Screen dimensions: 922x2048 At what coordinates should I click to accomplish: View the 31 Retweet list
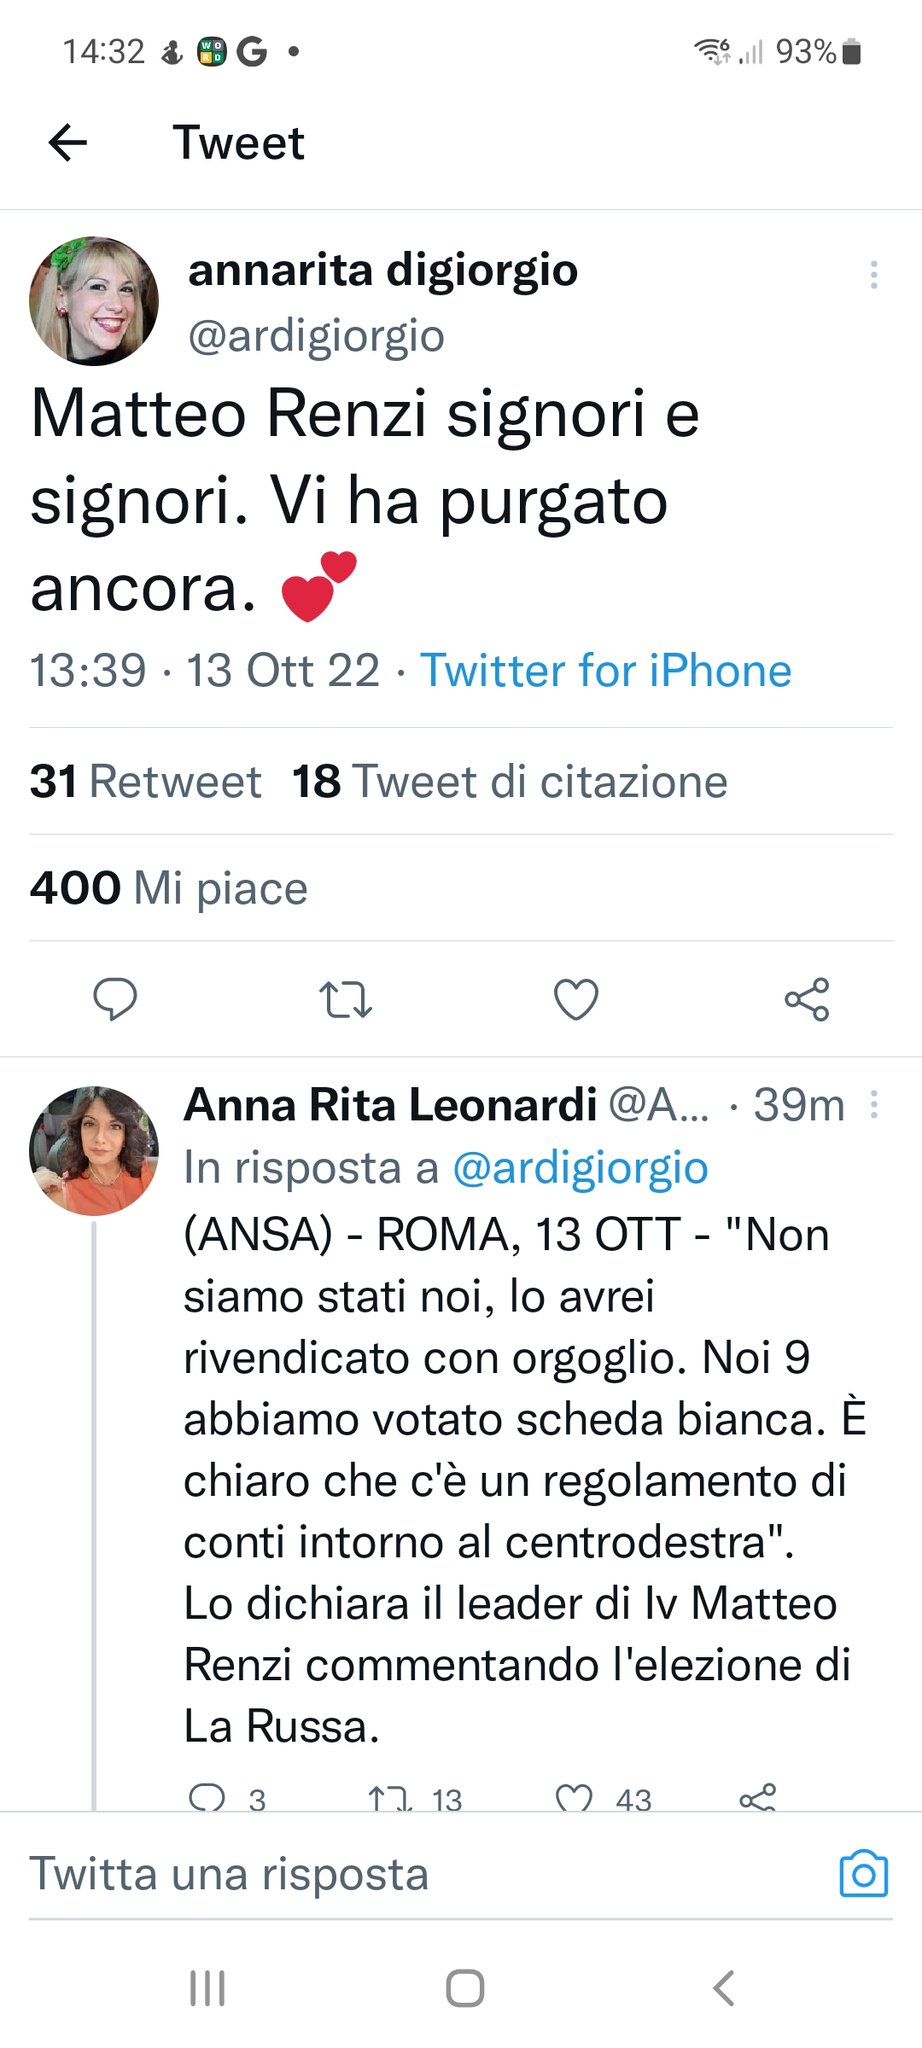click(146, 781)
